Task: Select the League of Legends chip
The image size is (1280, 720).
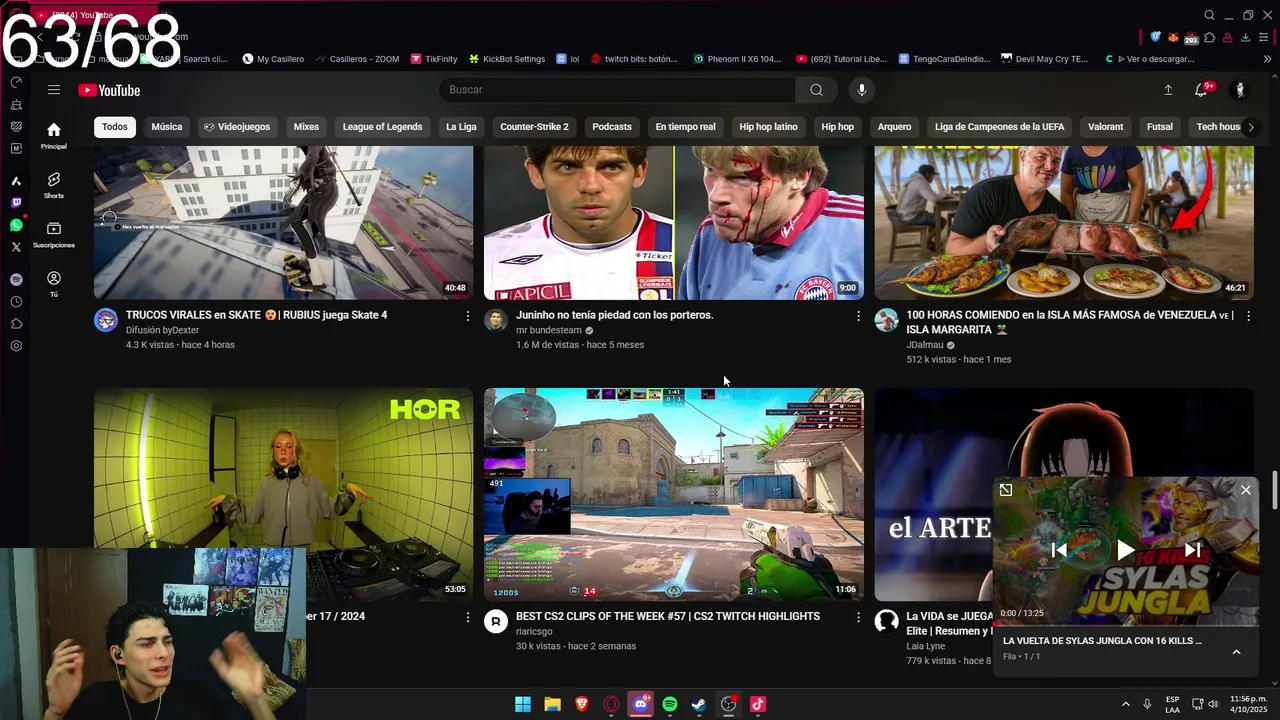Action: coord(382,127)
